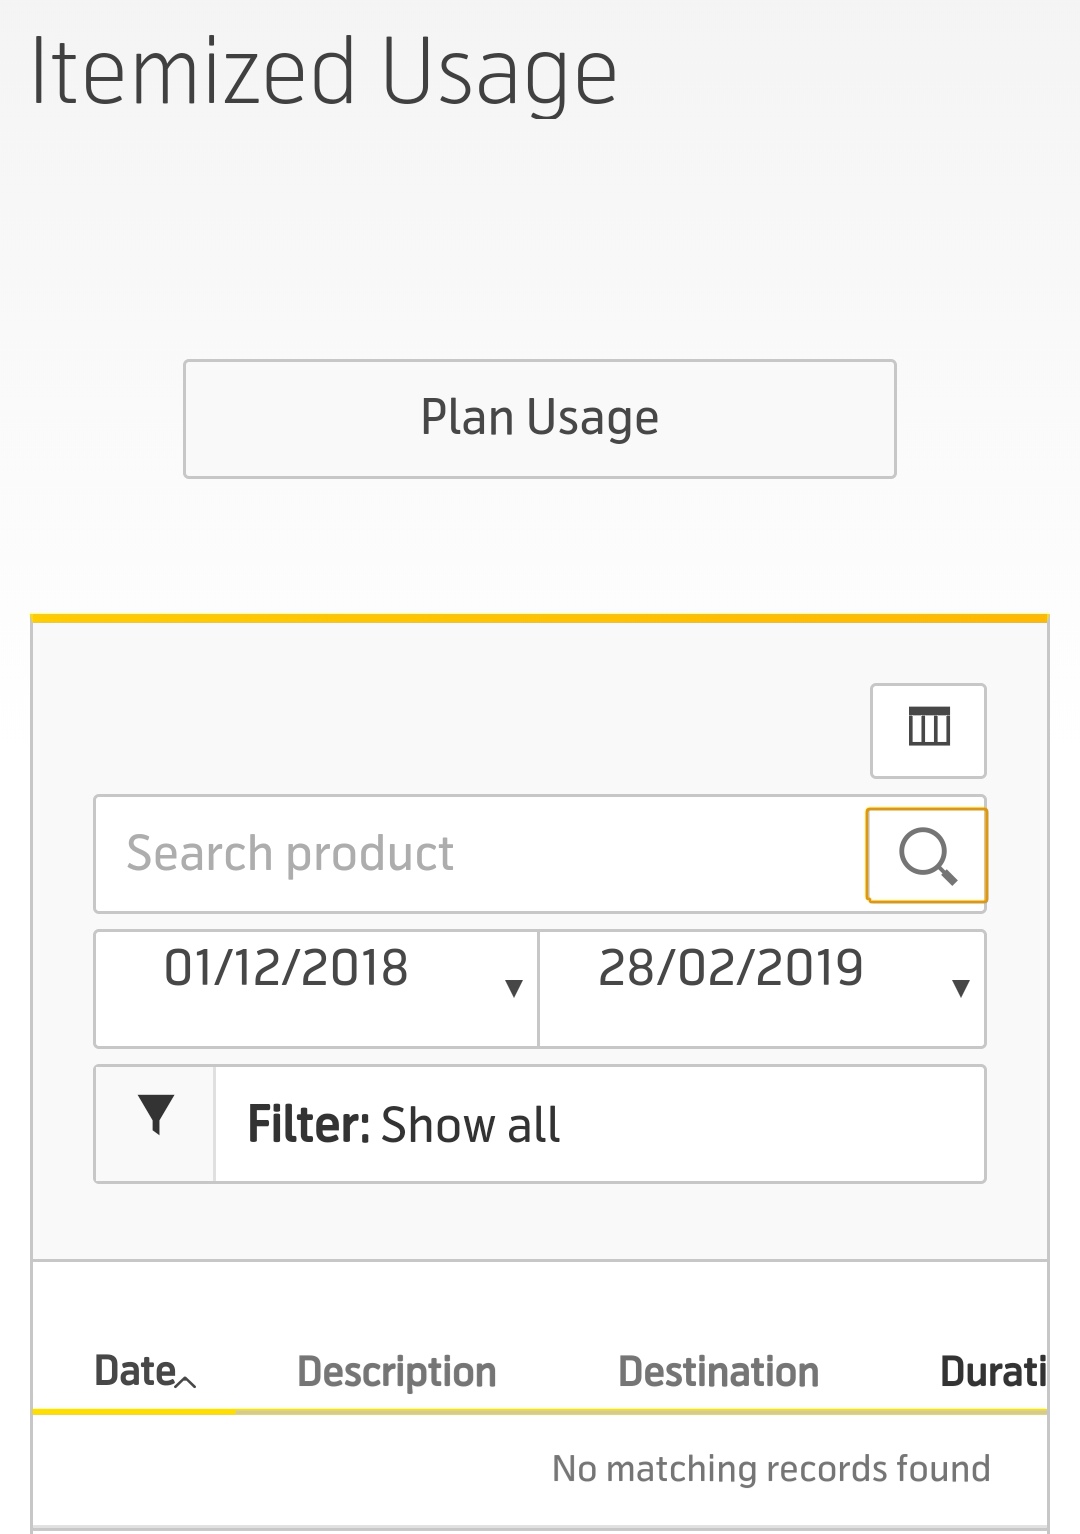1080x1534 pixels.
Task: Click the bold Filter: label text
Action: [309, 1124]
